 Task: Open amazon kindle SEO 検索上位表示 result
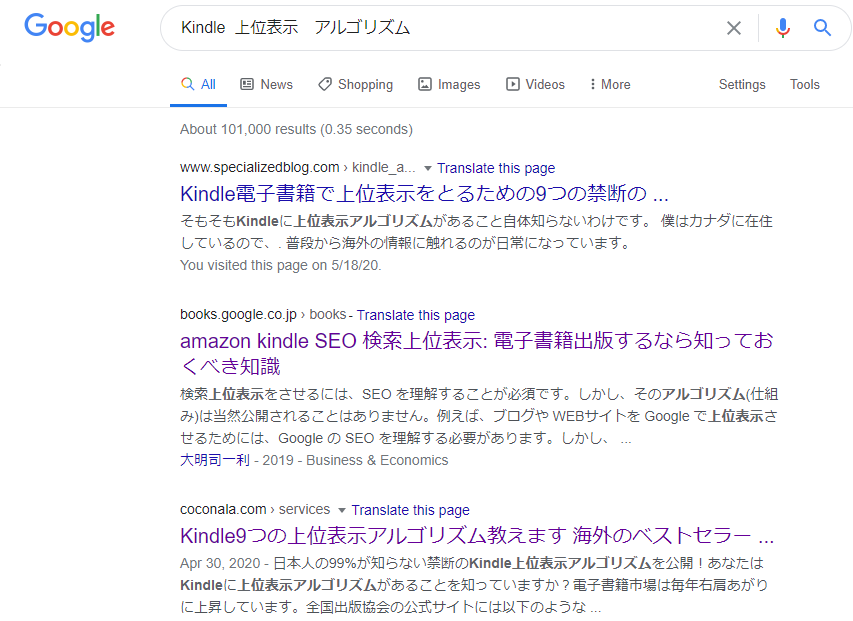coord(477,353)
